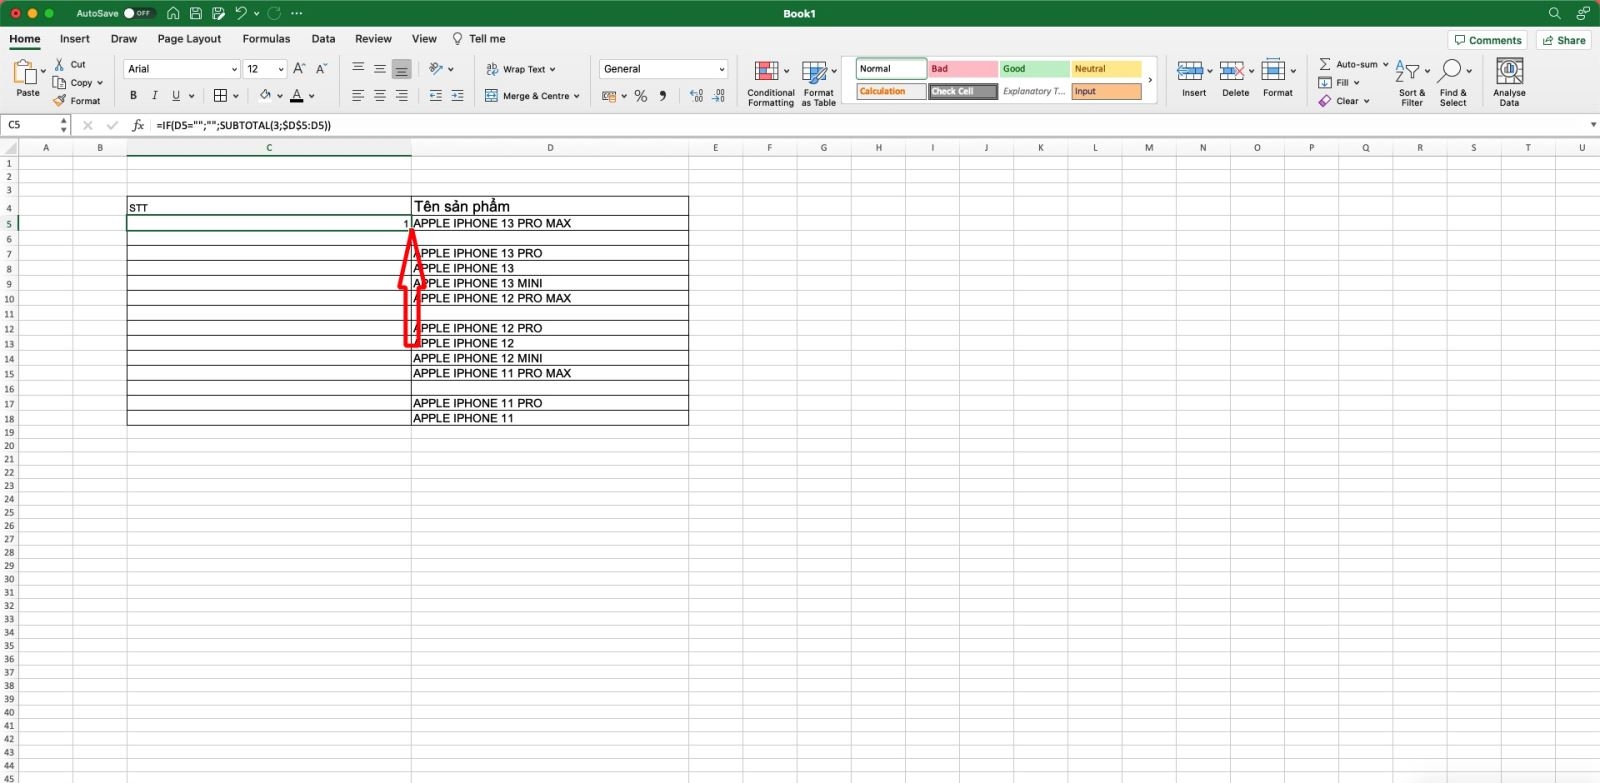Click in the formula bar text
Viewport: 1600px width, 783px height.
point(243,125)
